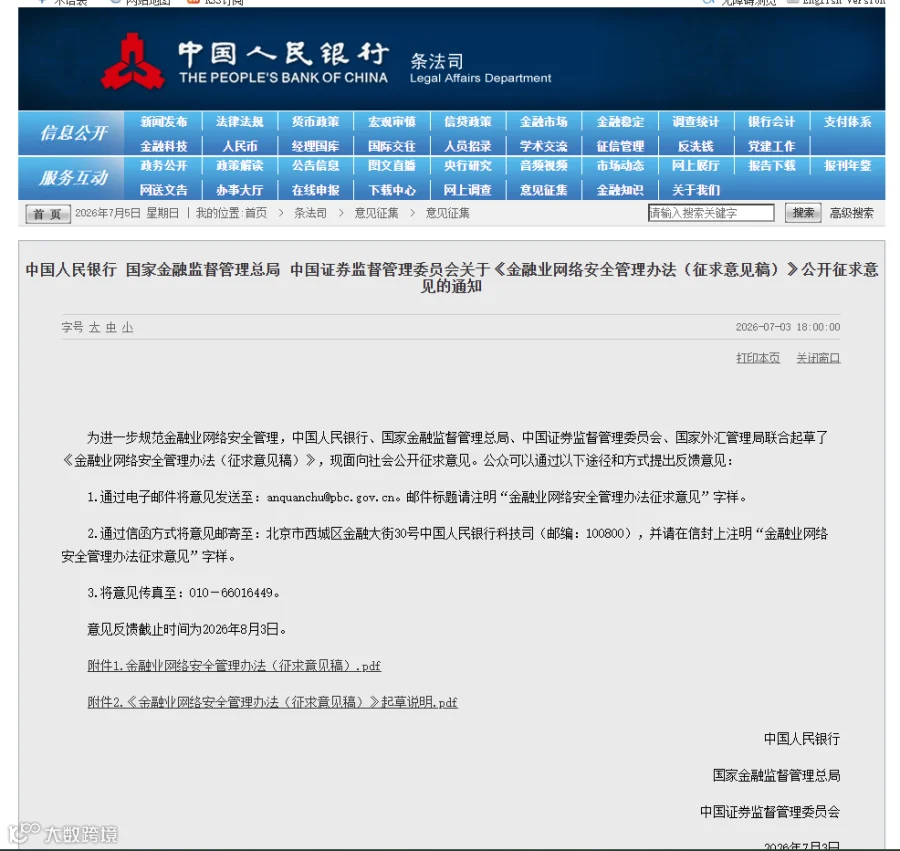Open 政策解读 menu item
Image resolution: width=900 pixels, height=851 pixels.
(239, 166)
